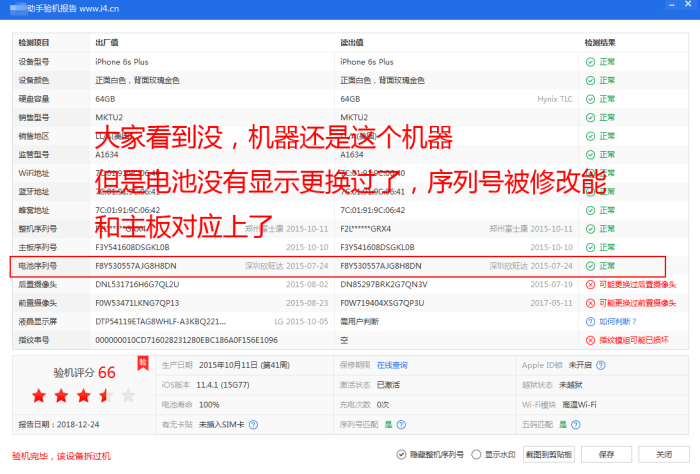
Task: Click 截图到剪贴板 button
Action: point(549,454)
